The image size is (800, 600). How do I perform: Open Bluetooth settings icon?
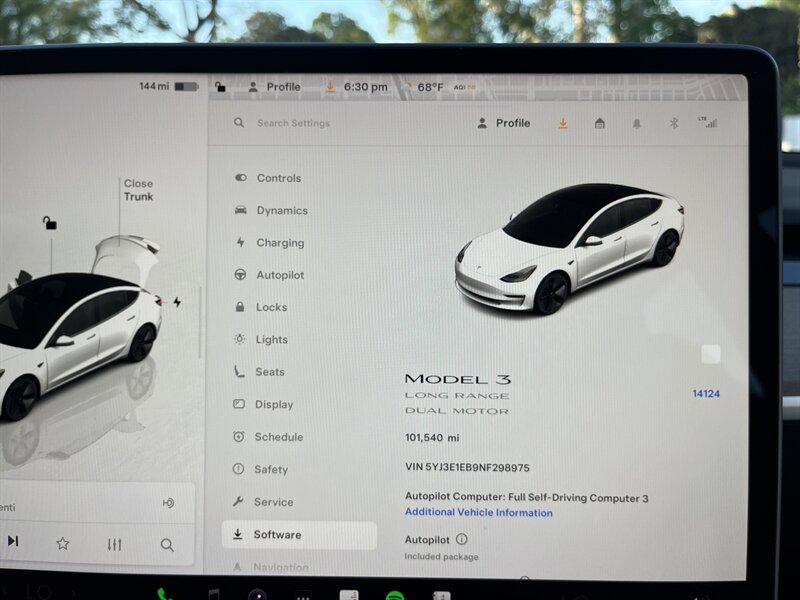click(x=673, y=123)
